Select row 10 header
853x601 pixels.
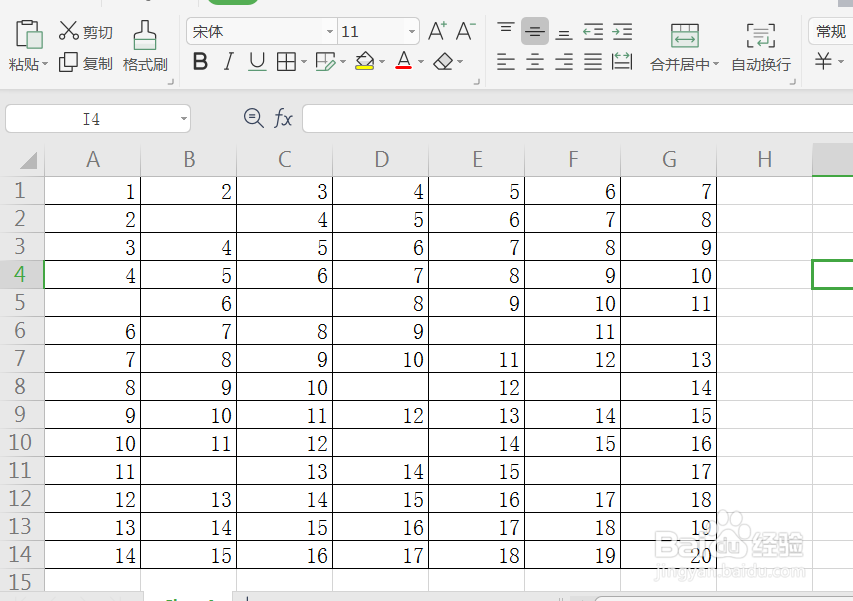coord(21,442)
